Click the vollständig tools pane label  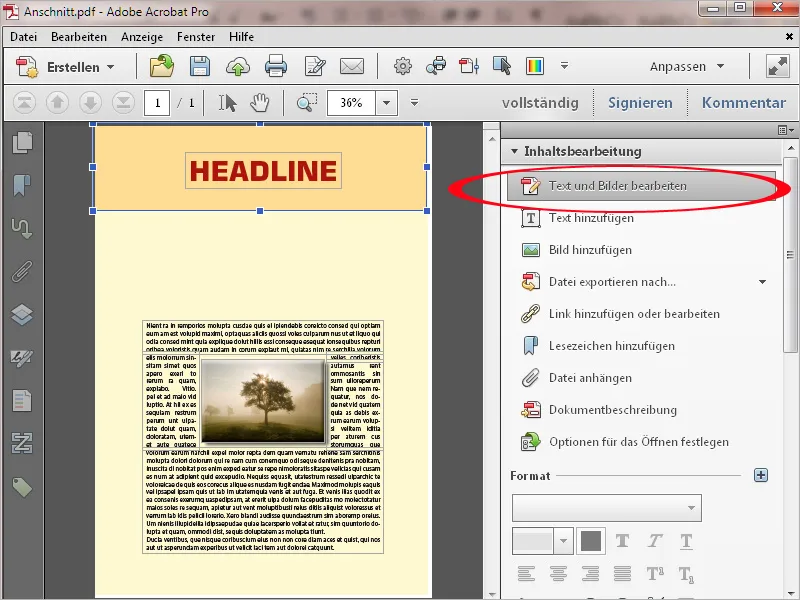tap(540, 103)
